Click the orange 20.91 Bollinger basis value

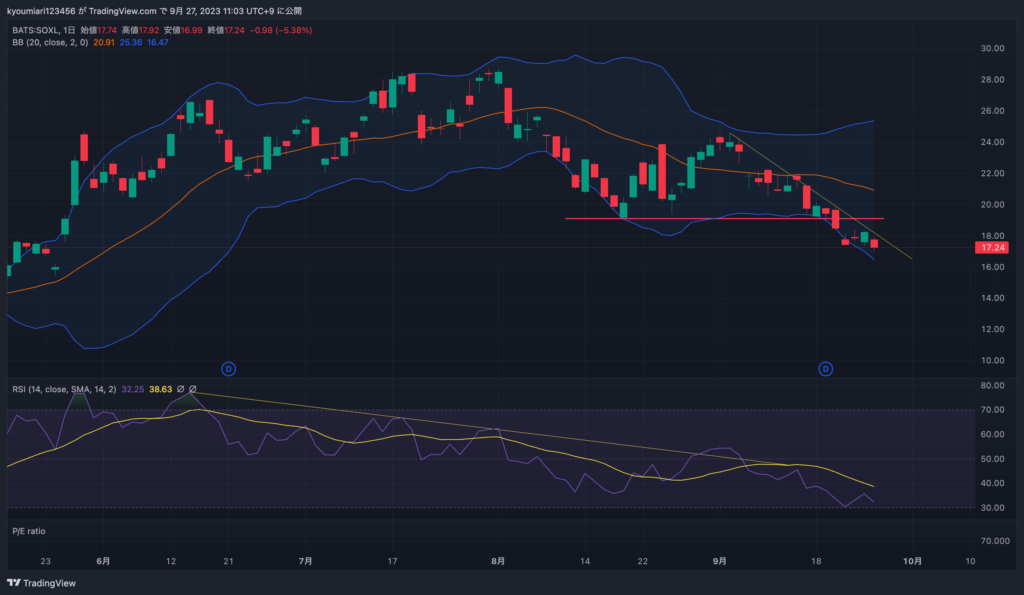pyautogui.click(x=104, y=42)
